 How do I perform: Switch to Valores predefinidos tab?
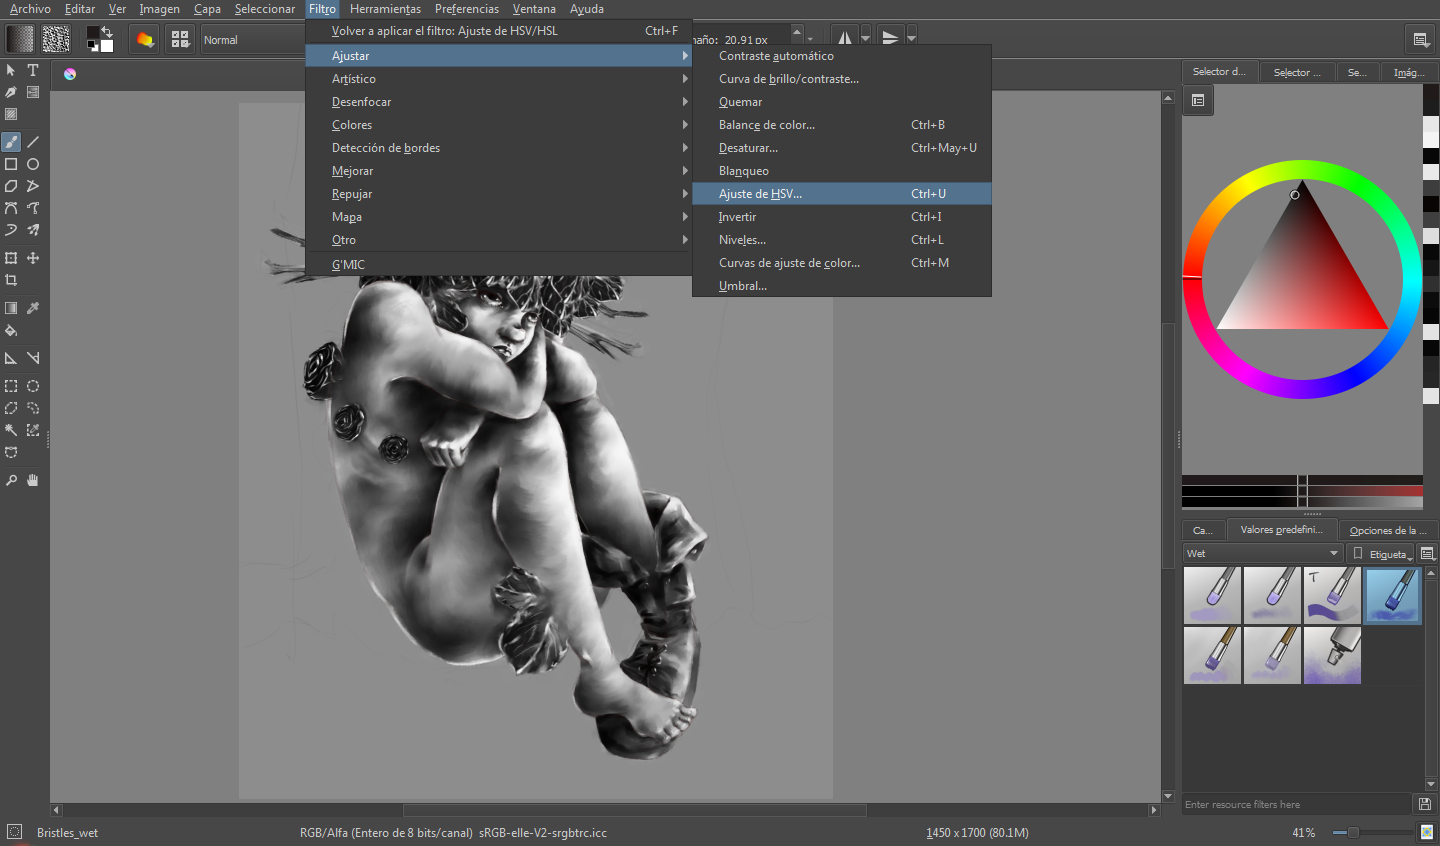pyautogui.click(x=1281, y=530)
